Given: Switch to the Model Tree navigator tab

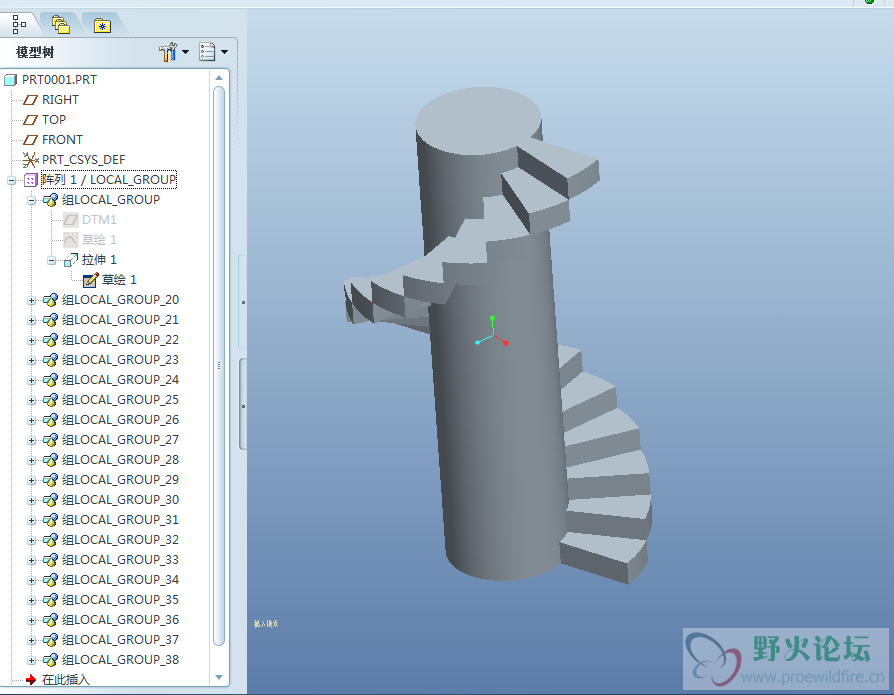Looking at the screenshot, I should [x=19, y=25].
